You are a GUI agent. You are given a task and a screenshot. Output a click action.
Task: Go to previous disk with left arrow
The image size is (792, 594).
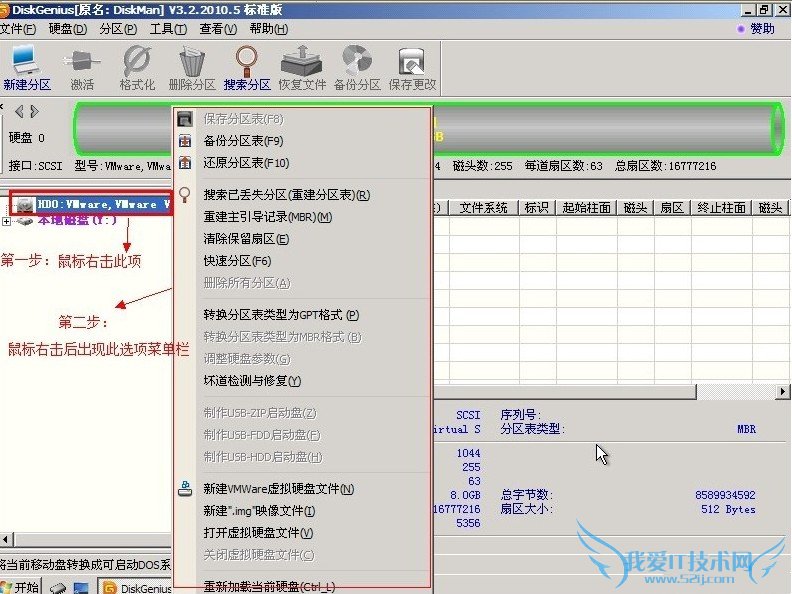[x=19, y=111]
